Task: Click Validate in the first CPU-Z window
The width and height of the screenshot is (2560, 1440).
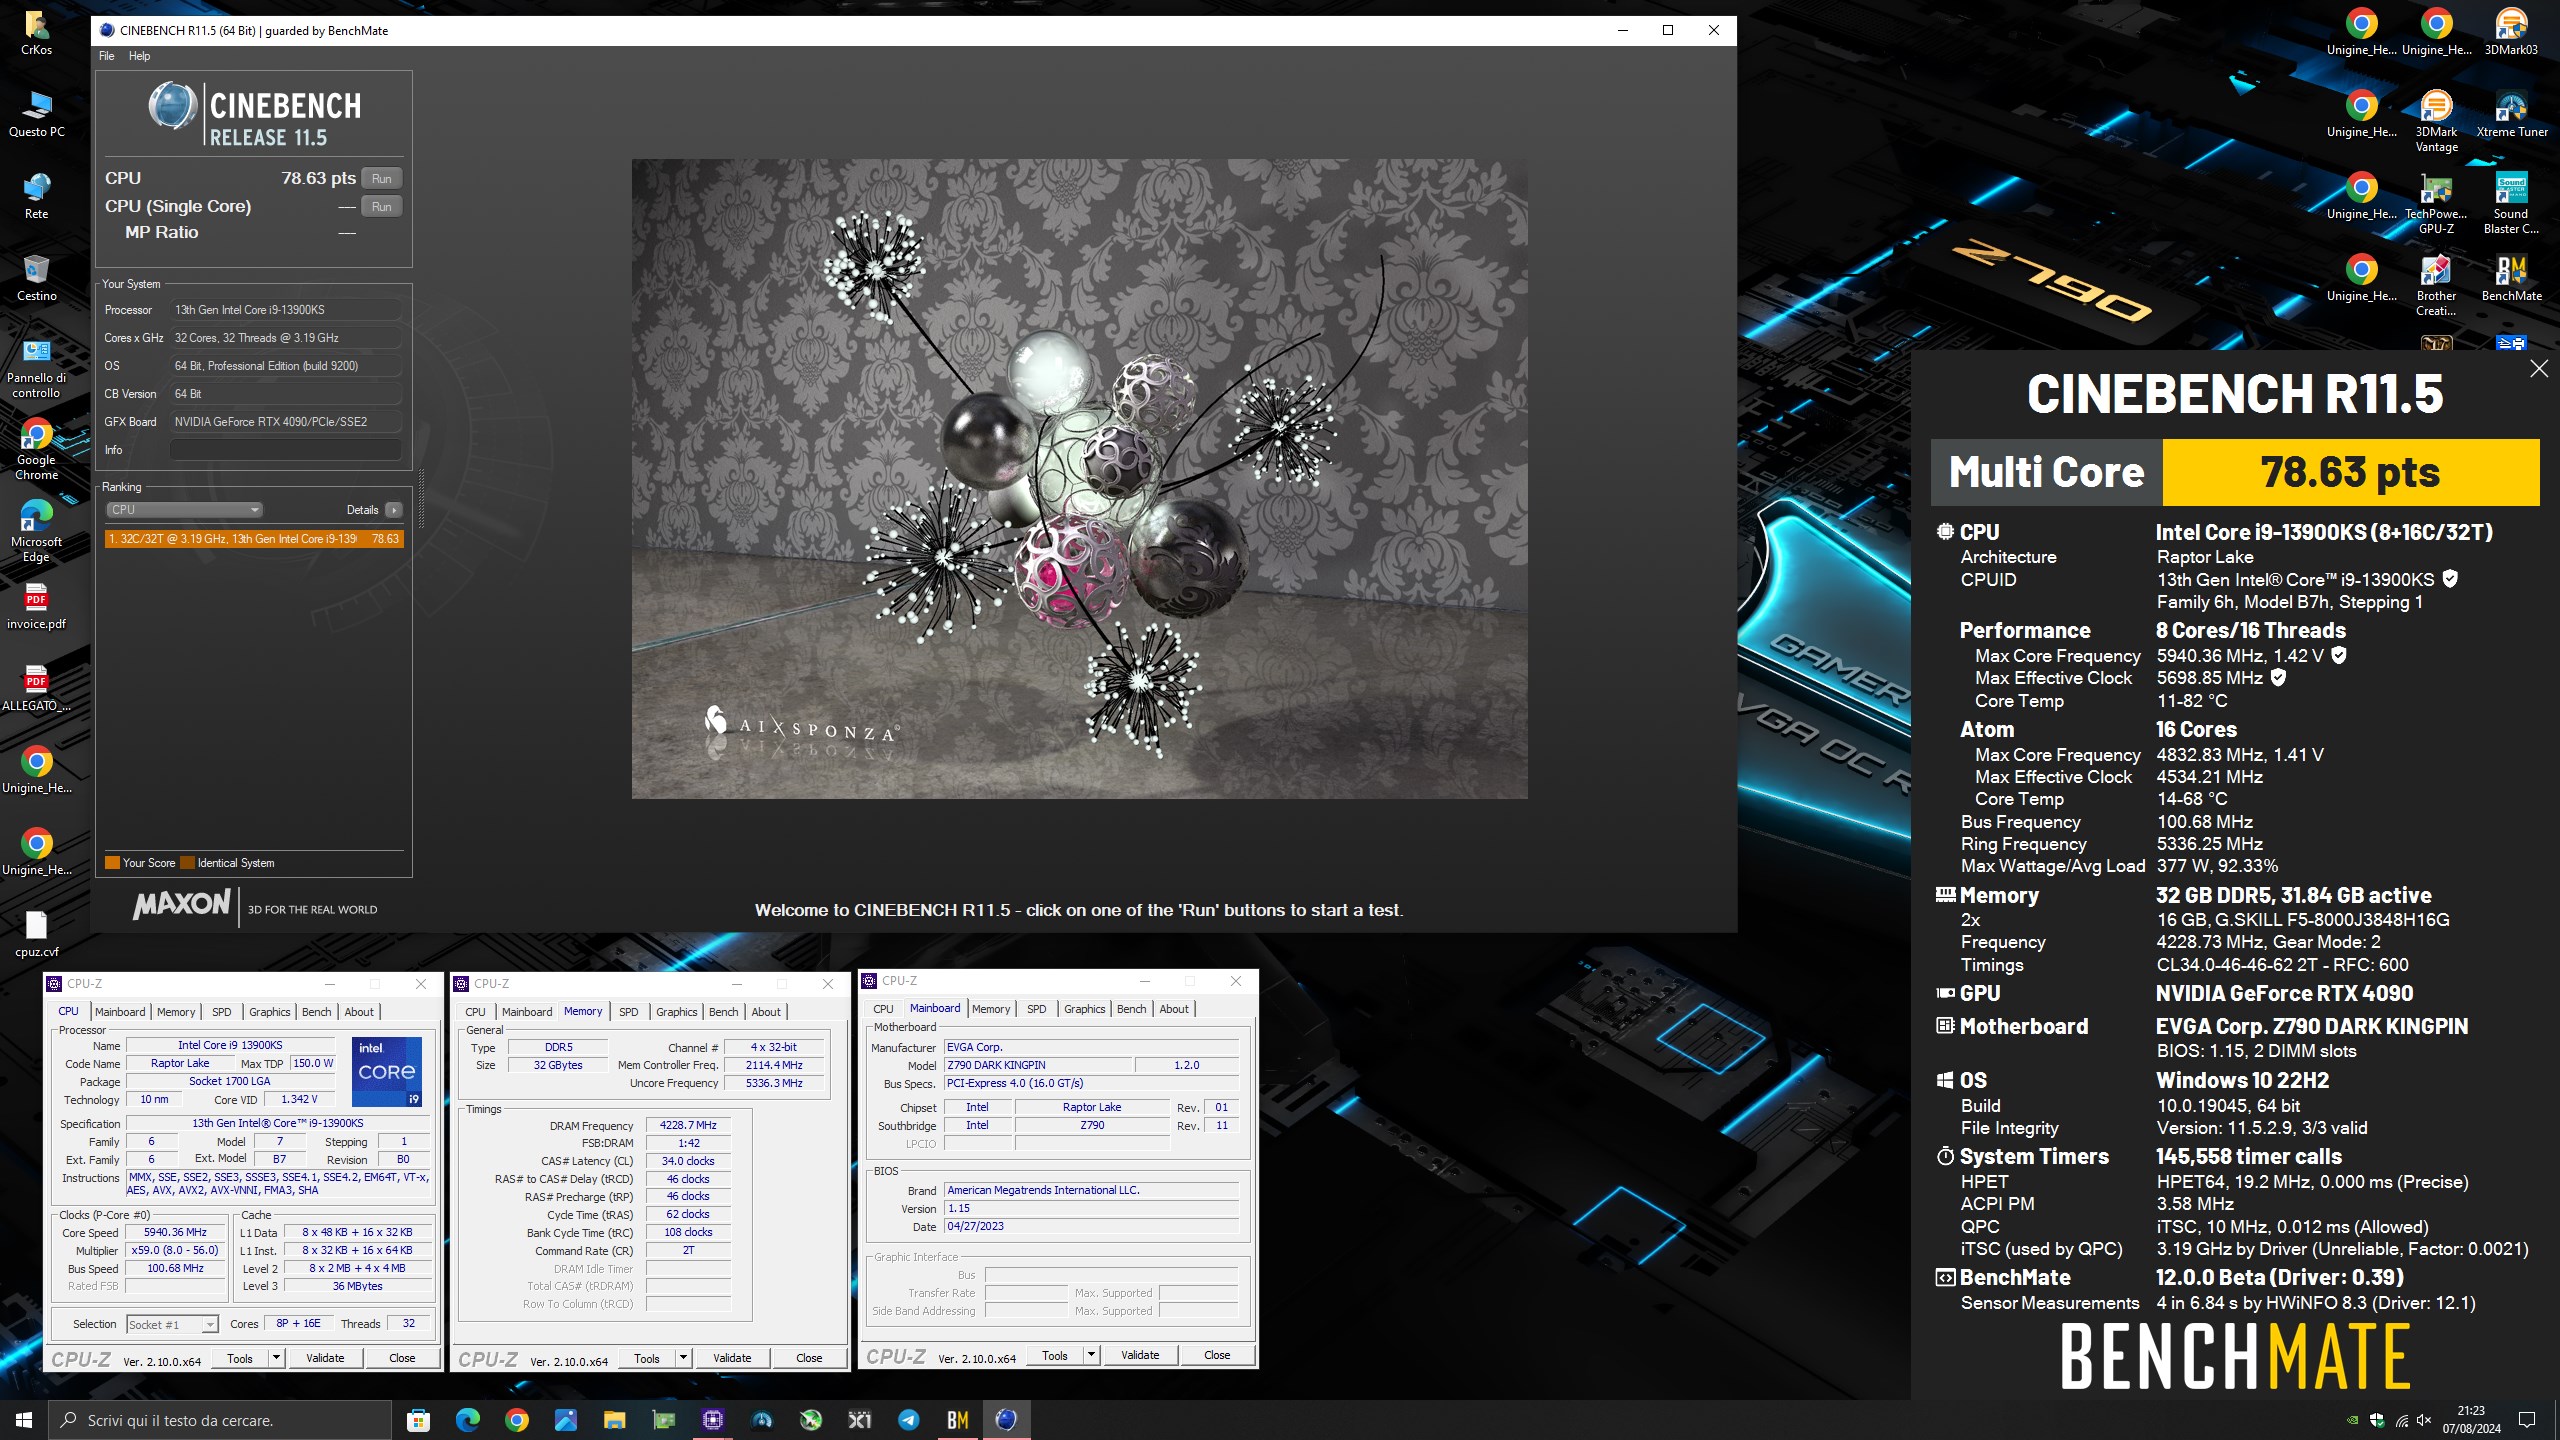Action: [325, 1358]
